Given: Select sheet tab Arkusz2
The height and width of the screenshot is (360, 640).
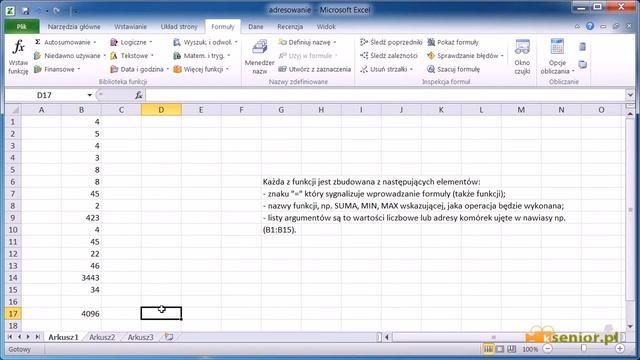Looking at the screenshot, I should pos(102,337).
